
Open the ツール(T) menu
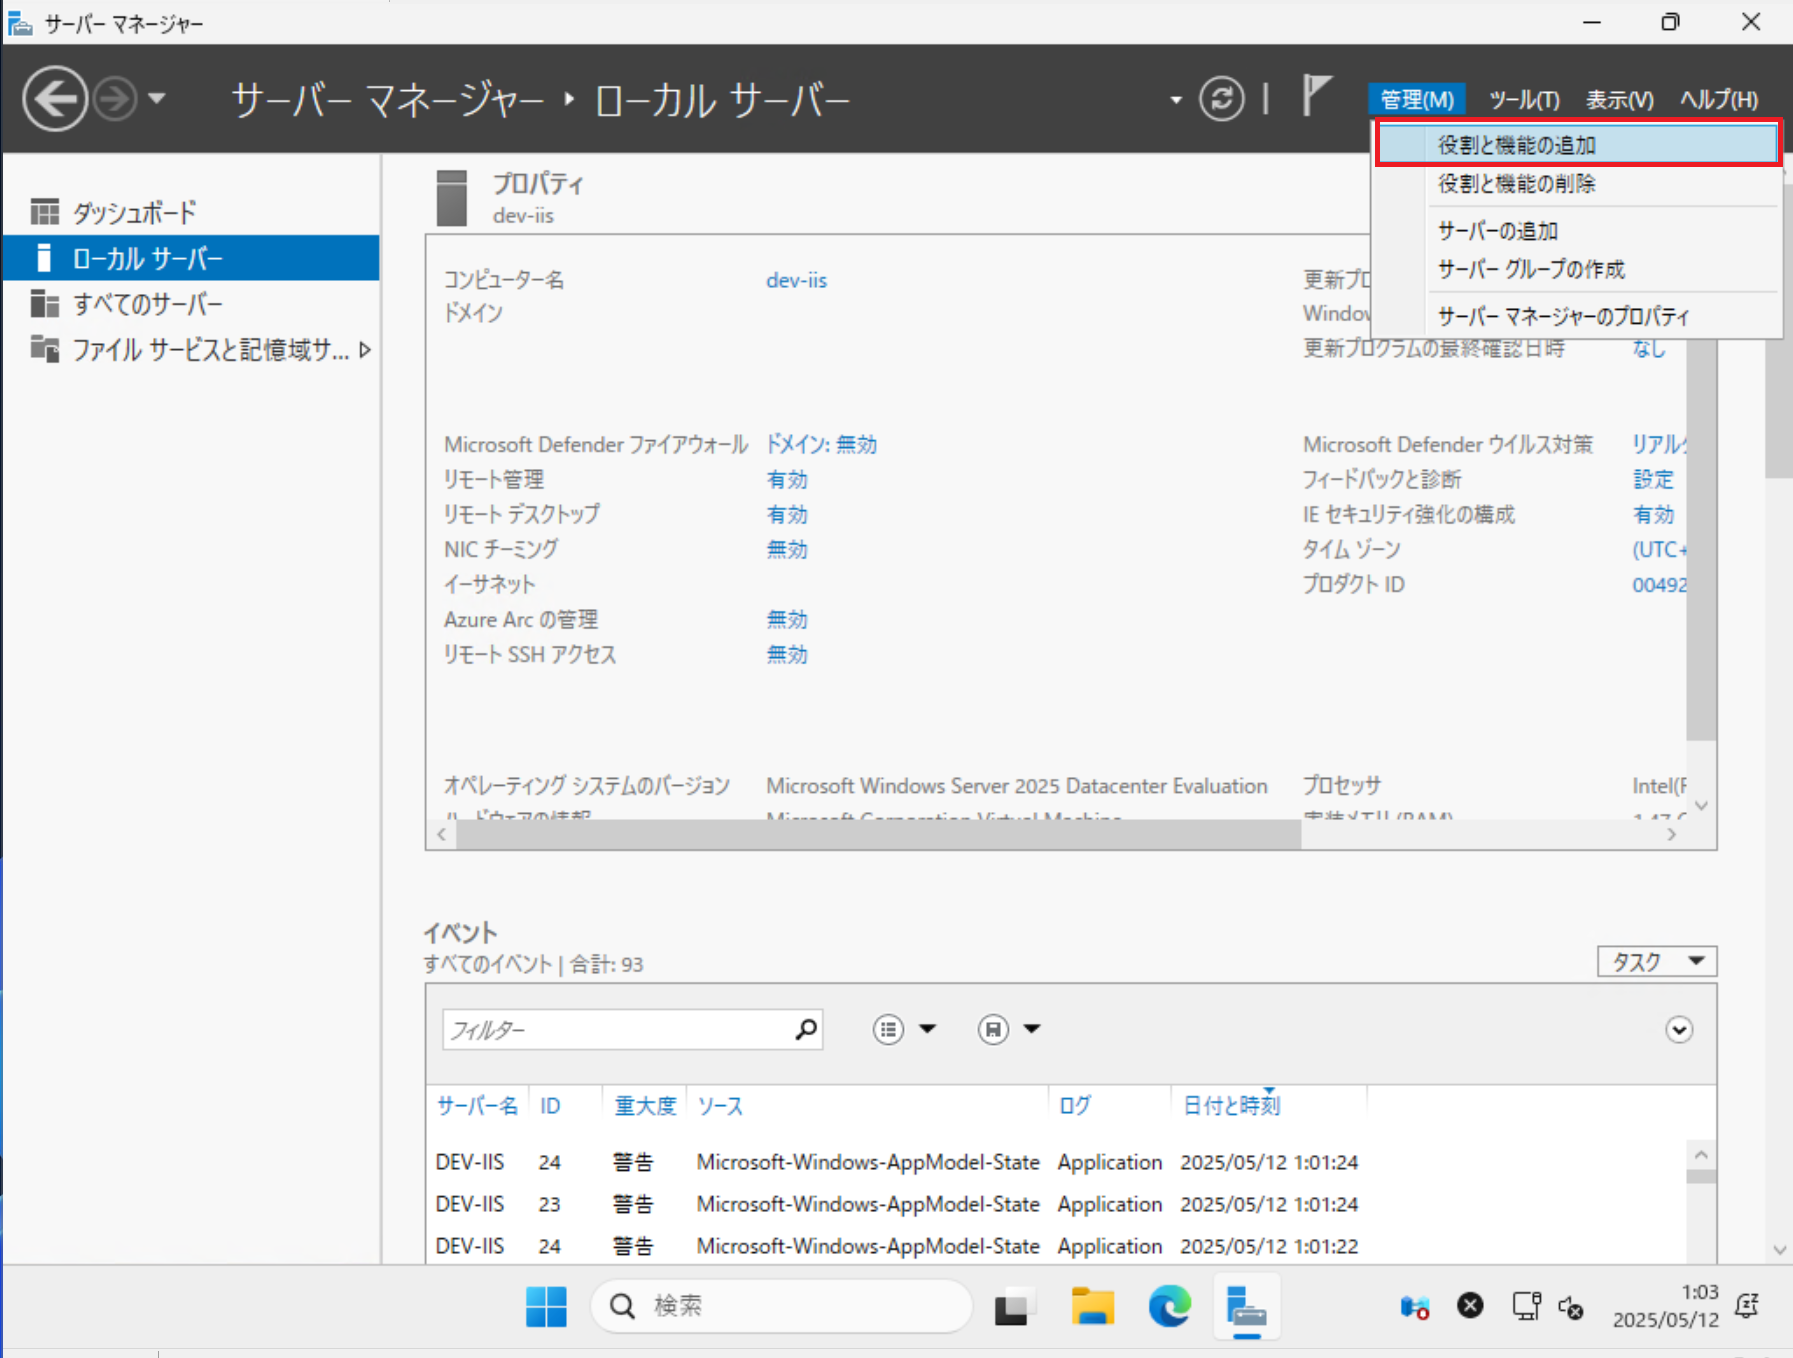1524,99
